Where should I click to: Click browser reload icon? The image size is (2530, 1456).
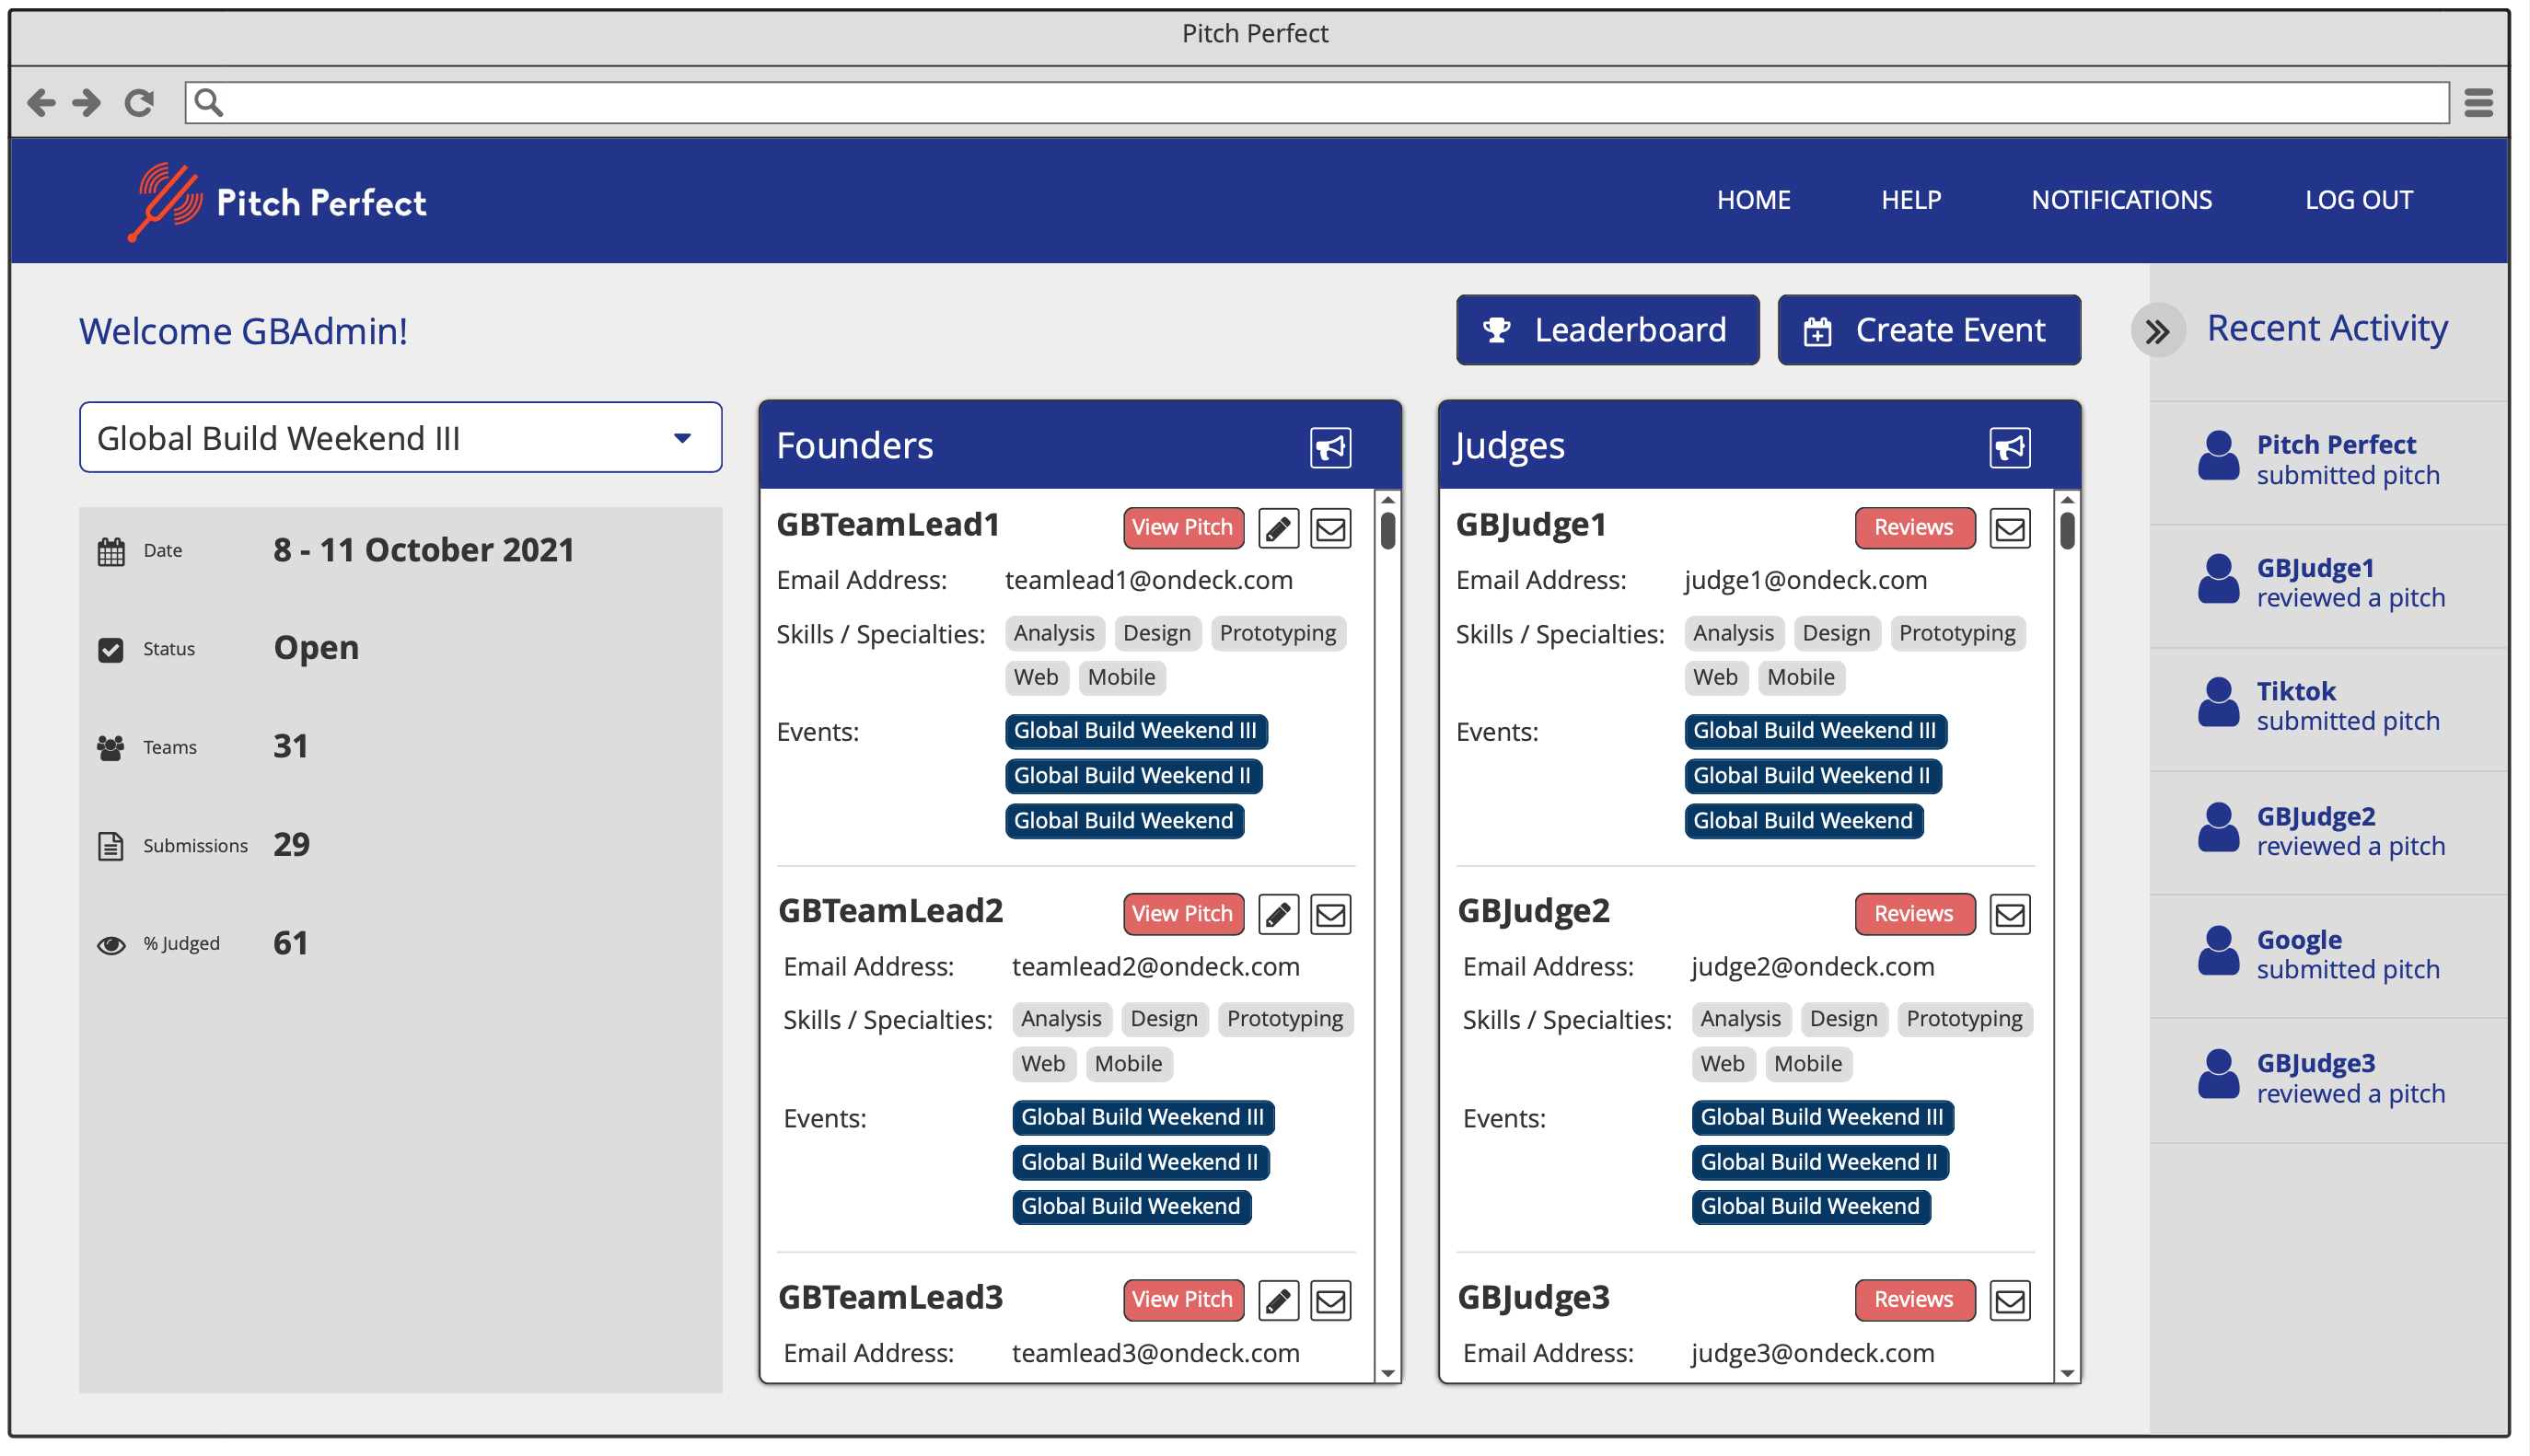point(139,102)
